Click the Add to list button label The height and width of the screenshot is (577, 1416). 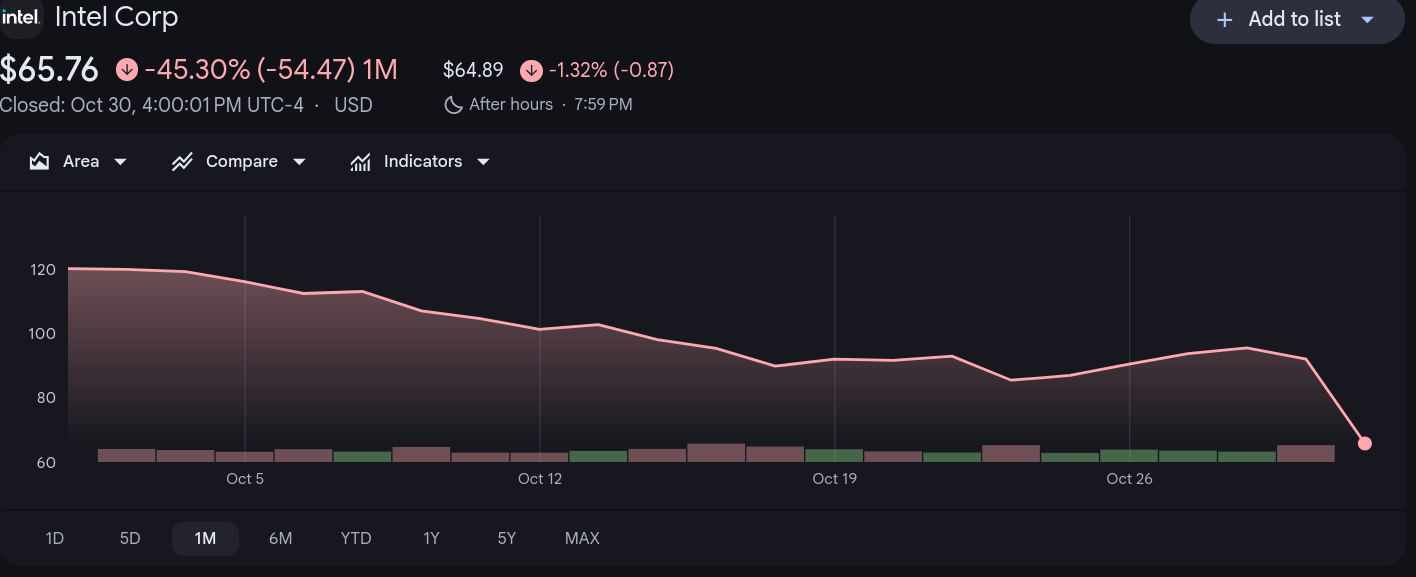click(1294, 20)
